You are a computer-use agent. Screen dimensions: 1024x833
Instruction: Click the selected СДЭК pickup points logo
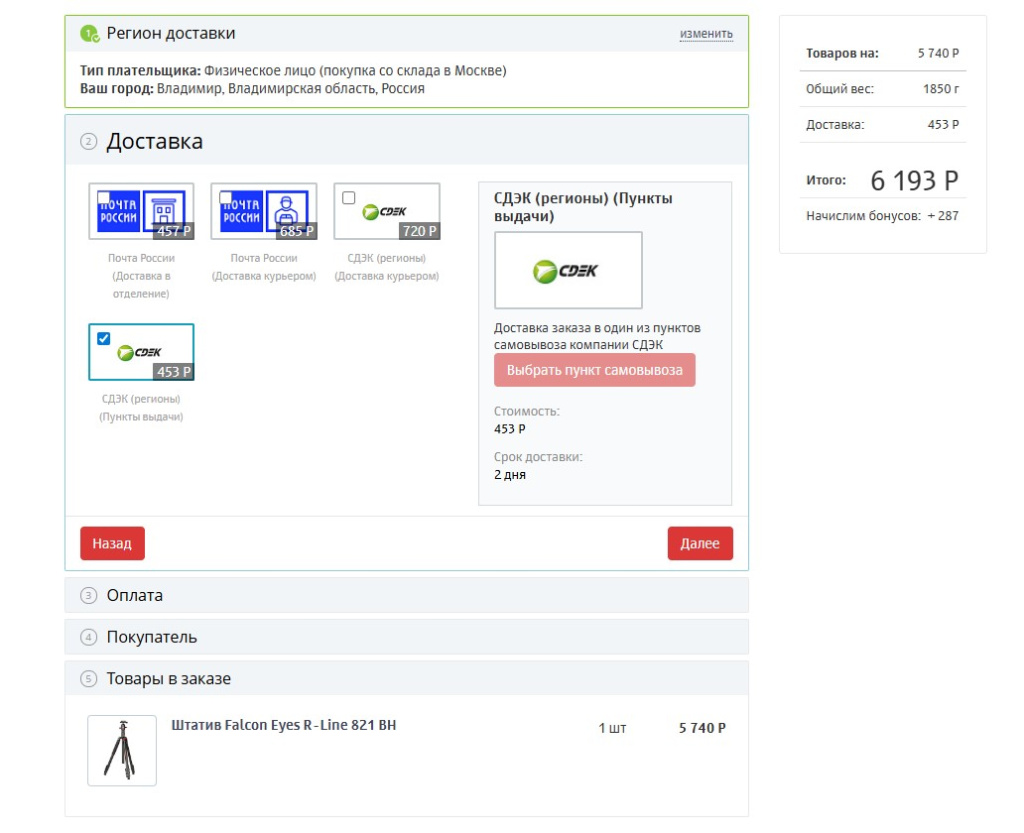click(140, 352)
